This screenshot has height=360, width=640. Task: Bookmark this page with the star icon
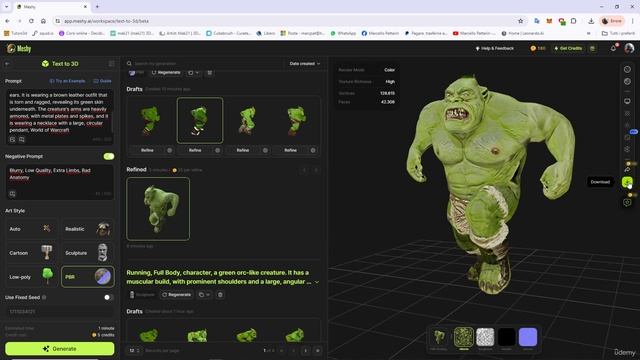point(520,21)
